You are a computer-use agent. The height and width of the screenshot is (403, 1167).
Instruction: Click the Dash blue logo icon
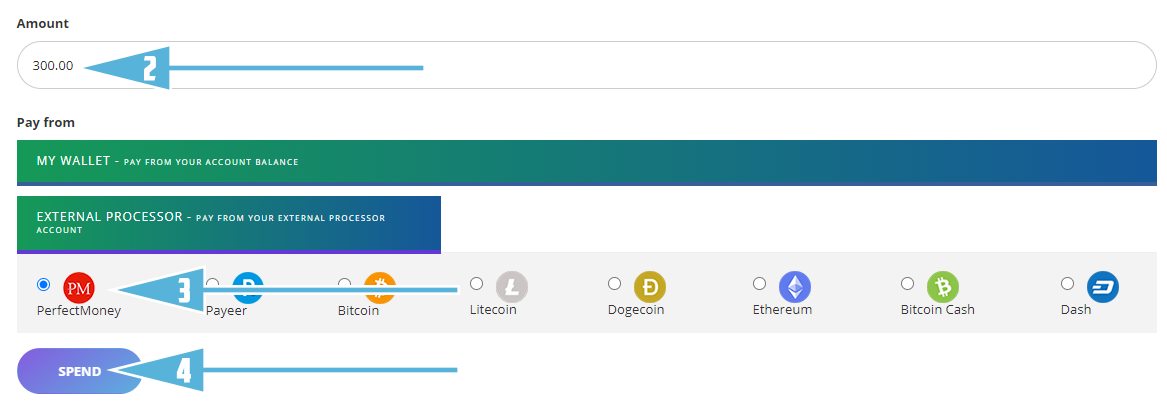click(x=1103, y=287)
